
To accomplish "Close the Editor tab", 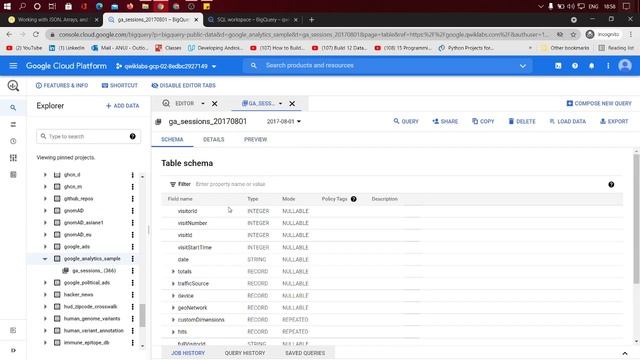I will [x=214, y=104].
